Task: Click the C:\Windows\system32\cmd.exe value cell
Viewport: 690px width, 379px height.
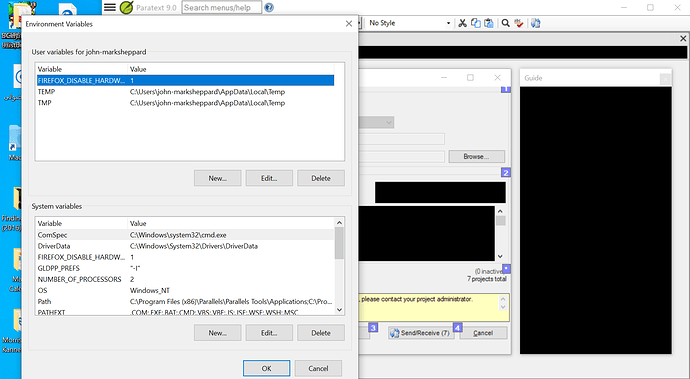Action: (178, 235)
